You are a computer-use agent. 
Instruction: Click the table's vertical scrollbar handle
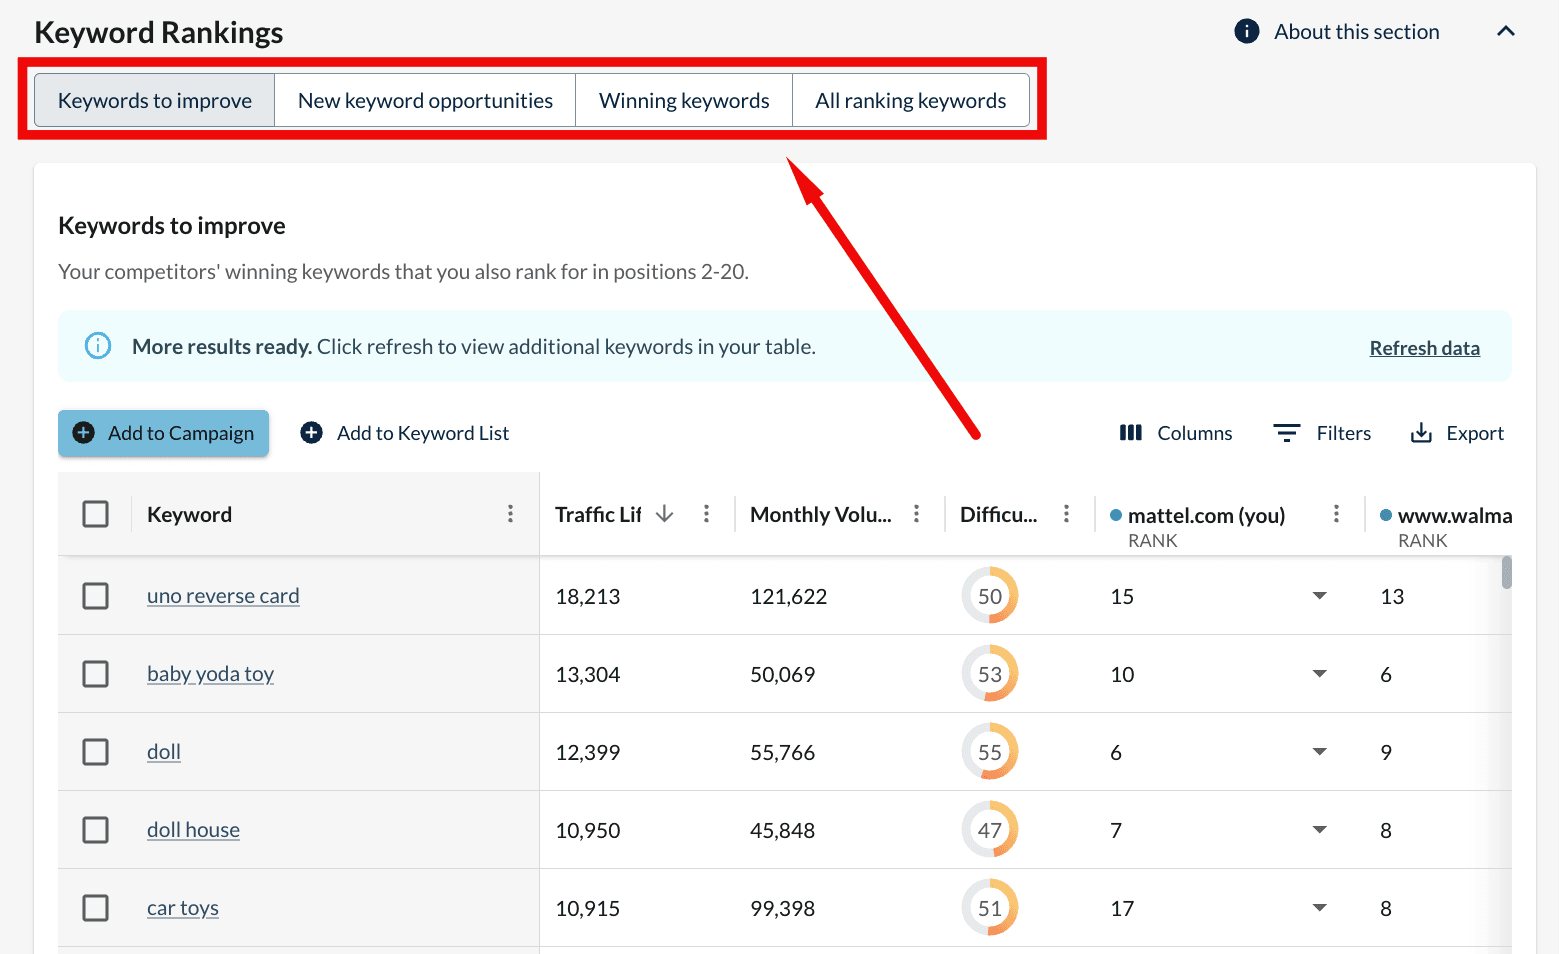tap(1506, 573)
